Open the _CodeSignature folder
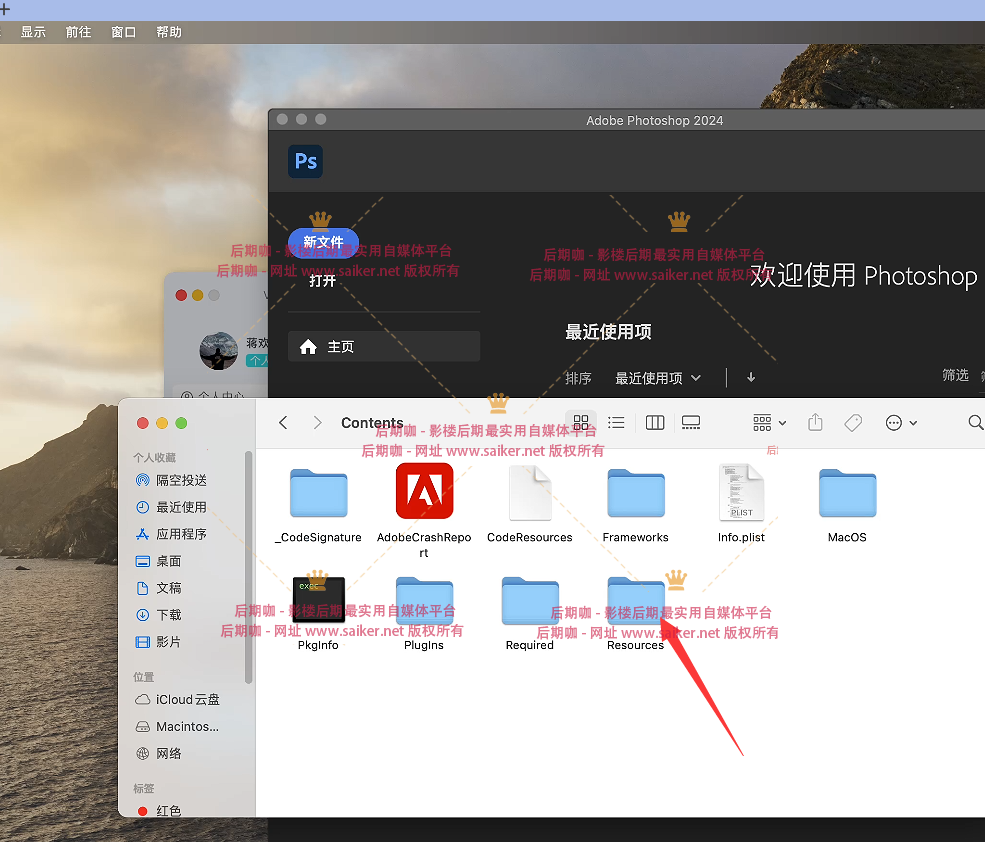 318,493
